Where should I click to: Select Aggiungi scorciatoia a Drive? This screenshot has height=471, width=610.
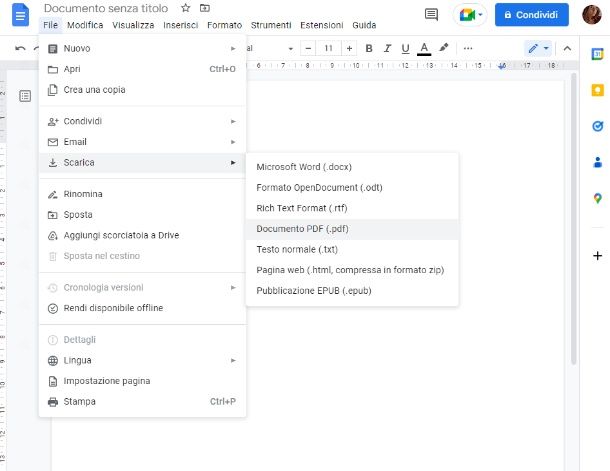[x=142, y=235]
